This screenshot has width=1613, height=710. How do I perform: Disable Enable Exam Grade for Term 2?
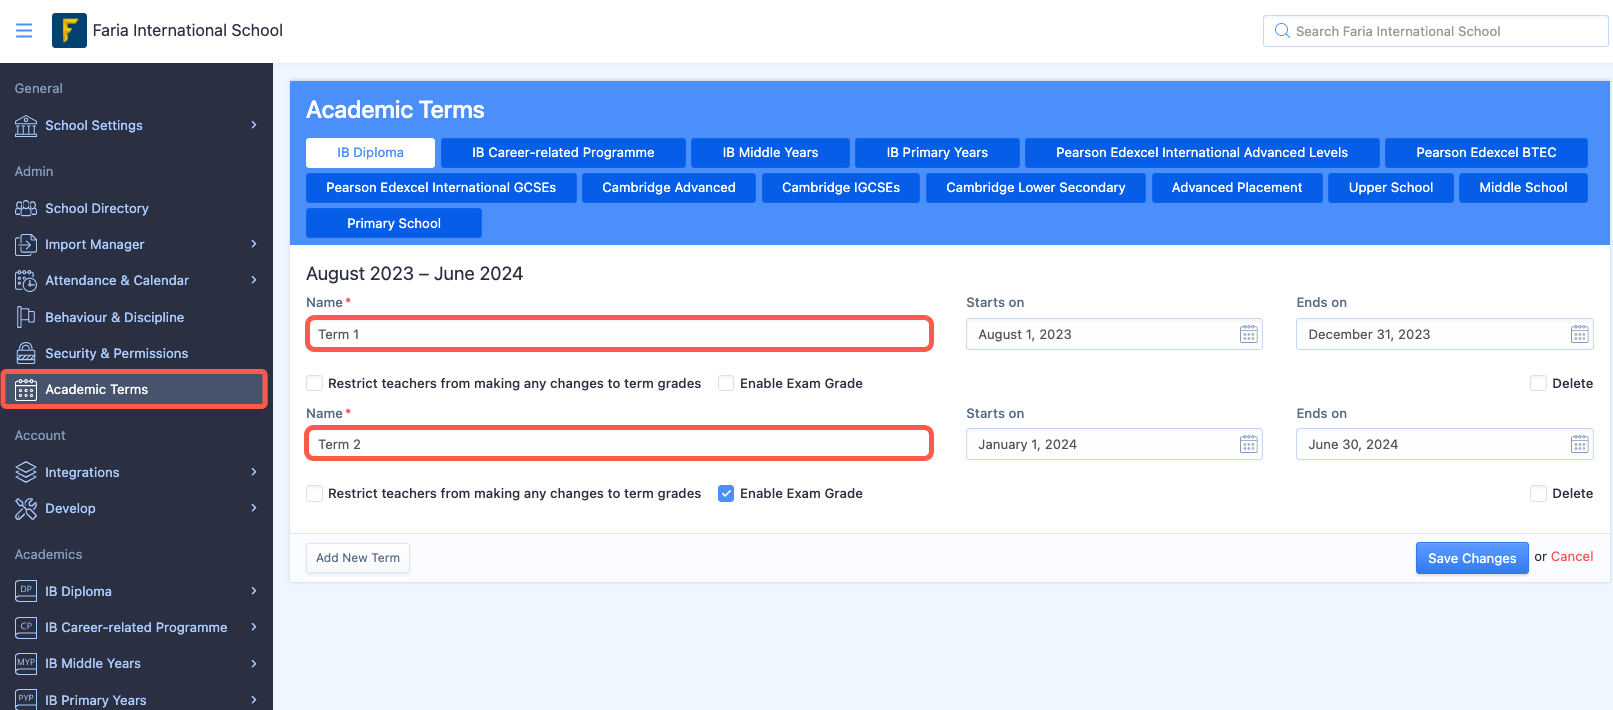(726, 493)
